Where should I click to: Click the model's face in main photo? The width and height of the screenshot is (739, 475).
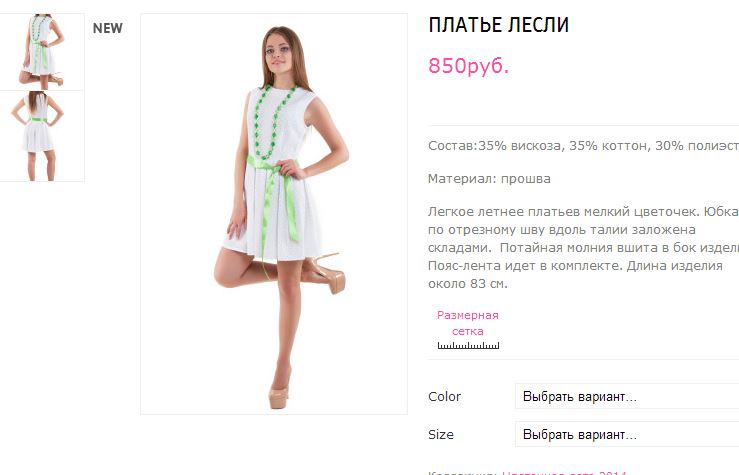pos(279,55)
